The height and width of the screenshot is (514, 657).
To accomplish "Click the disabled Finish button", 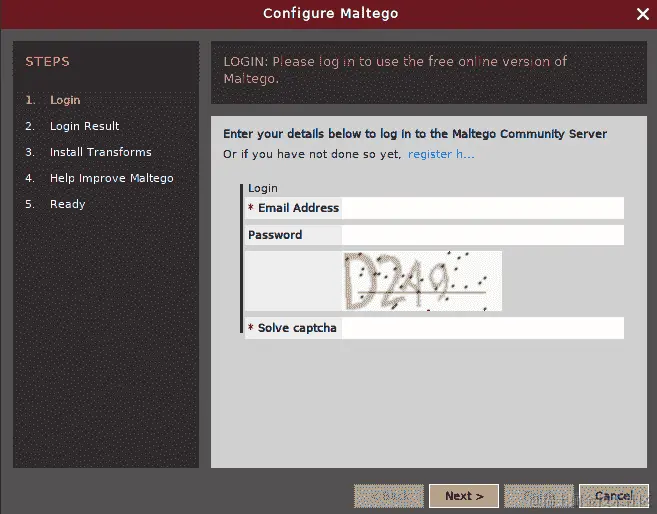I will 539,496.
